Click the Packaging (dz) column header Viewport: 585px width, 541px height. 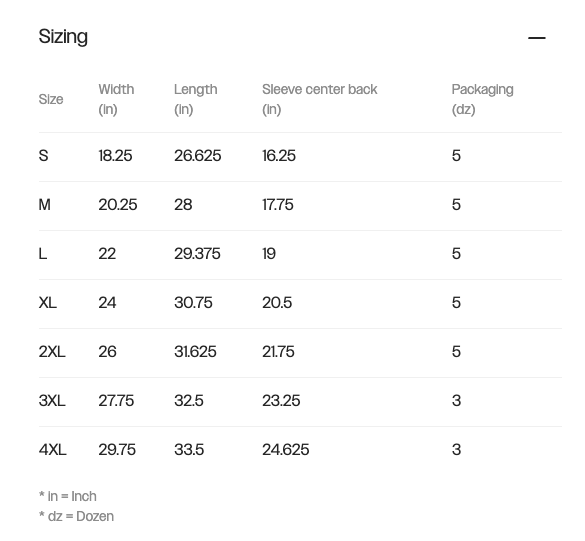482,99
